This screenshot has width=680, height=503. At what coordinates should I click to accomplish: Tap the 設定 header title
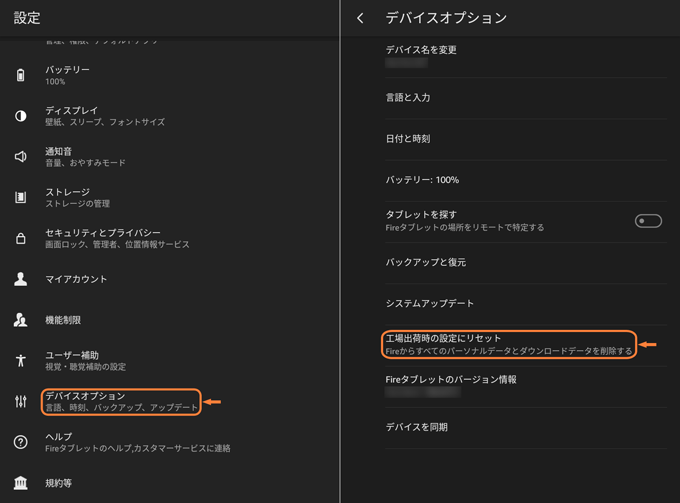point(27,18)
